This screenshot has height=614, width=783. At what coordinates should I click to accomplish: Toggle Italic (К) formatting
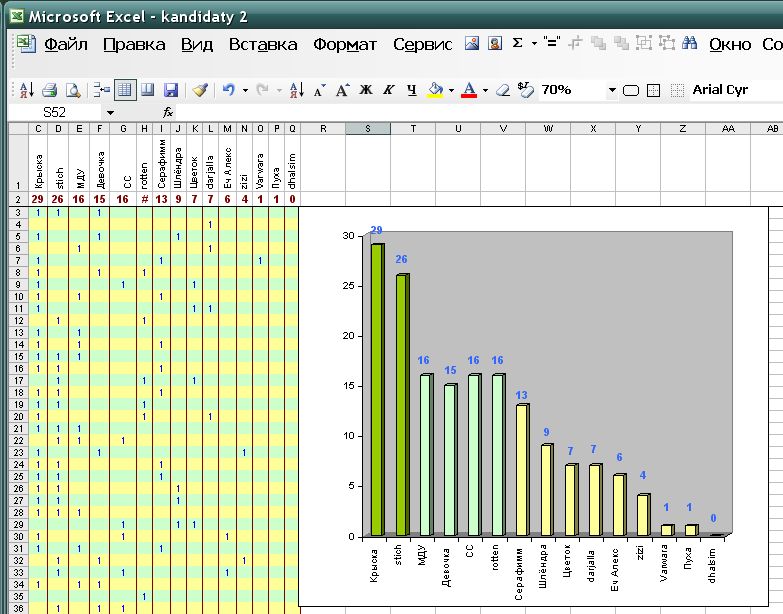388,90
